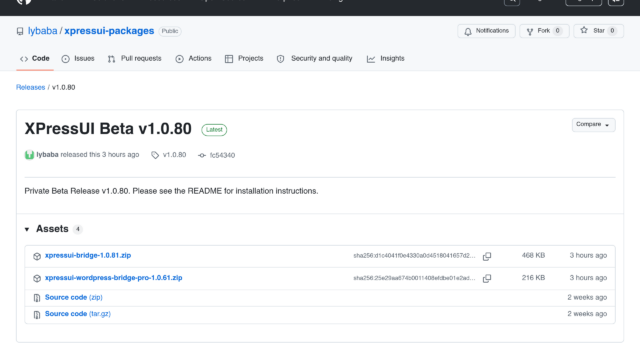Download Source code (tar.gz)

point(78,314)
